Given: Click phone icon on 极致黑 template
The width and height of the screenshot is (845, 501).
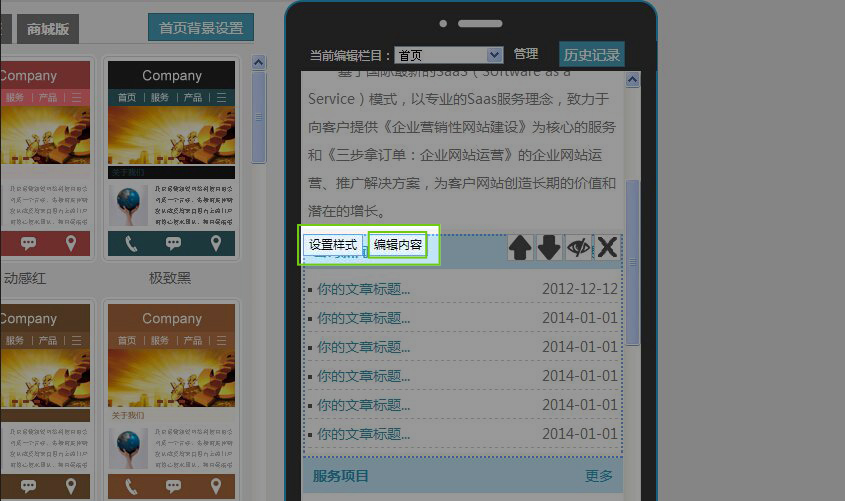Looking at the screenshot, I should coord(131,243).
